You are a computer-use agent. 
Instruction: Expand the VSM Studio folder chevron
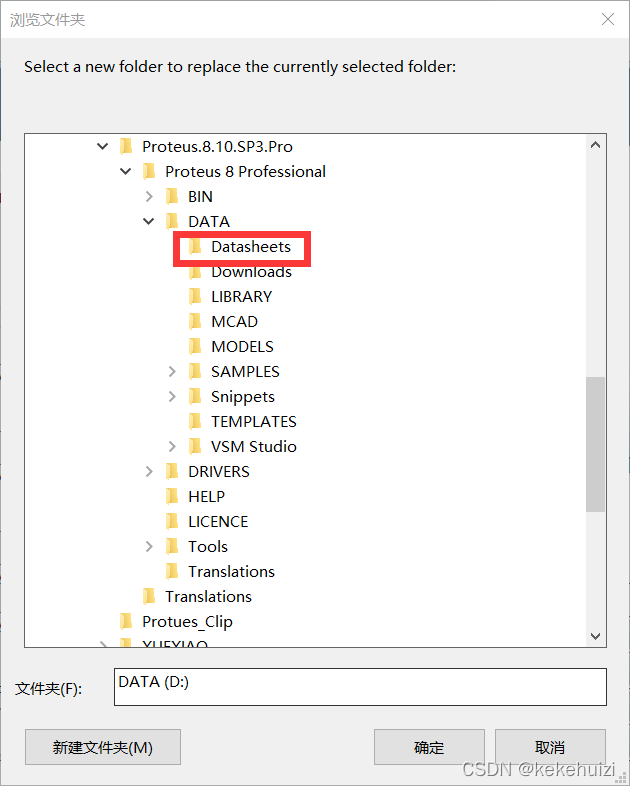tap(172, 447)
